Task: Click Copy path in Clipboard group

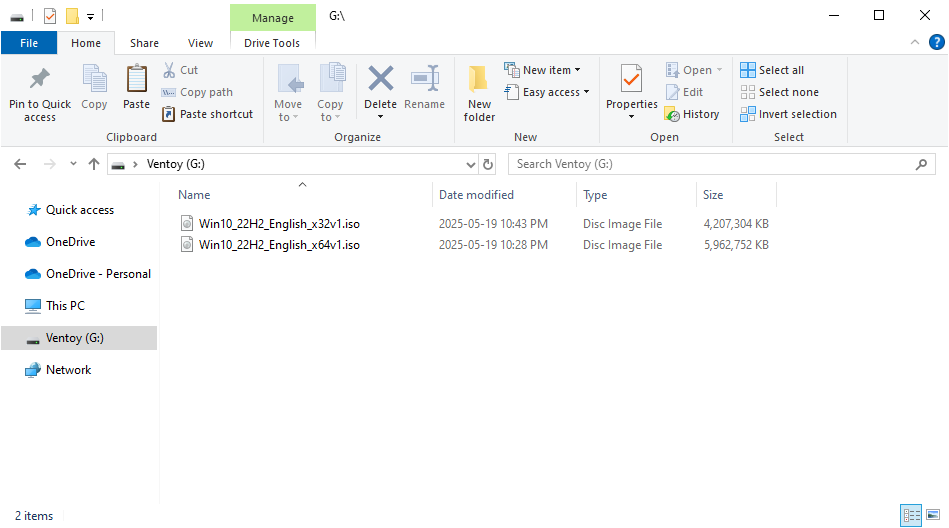Action: tap(197, 92)
